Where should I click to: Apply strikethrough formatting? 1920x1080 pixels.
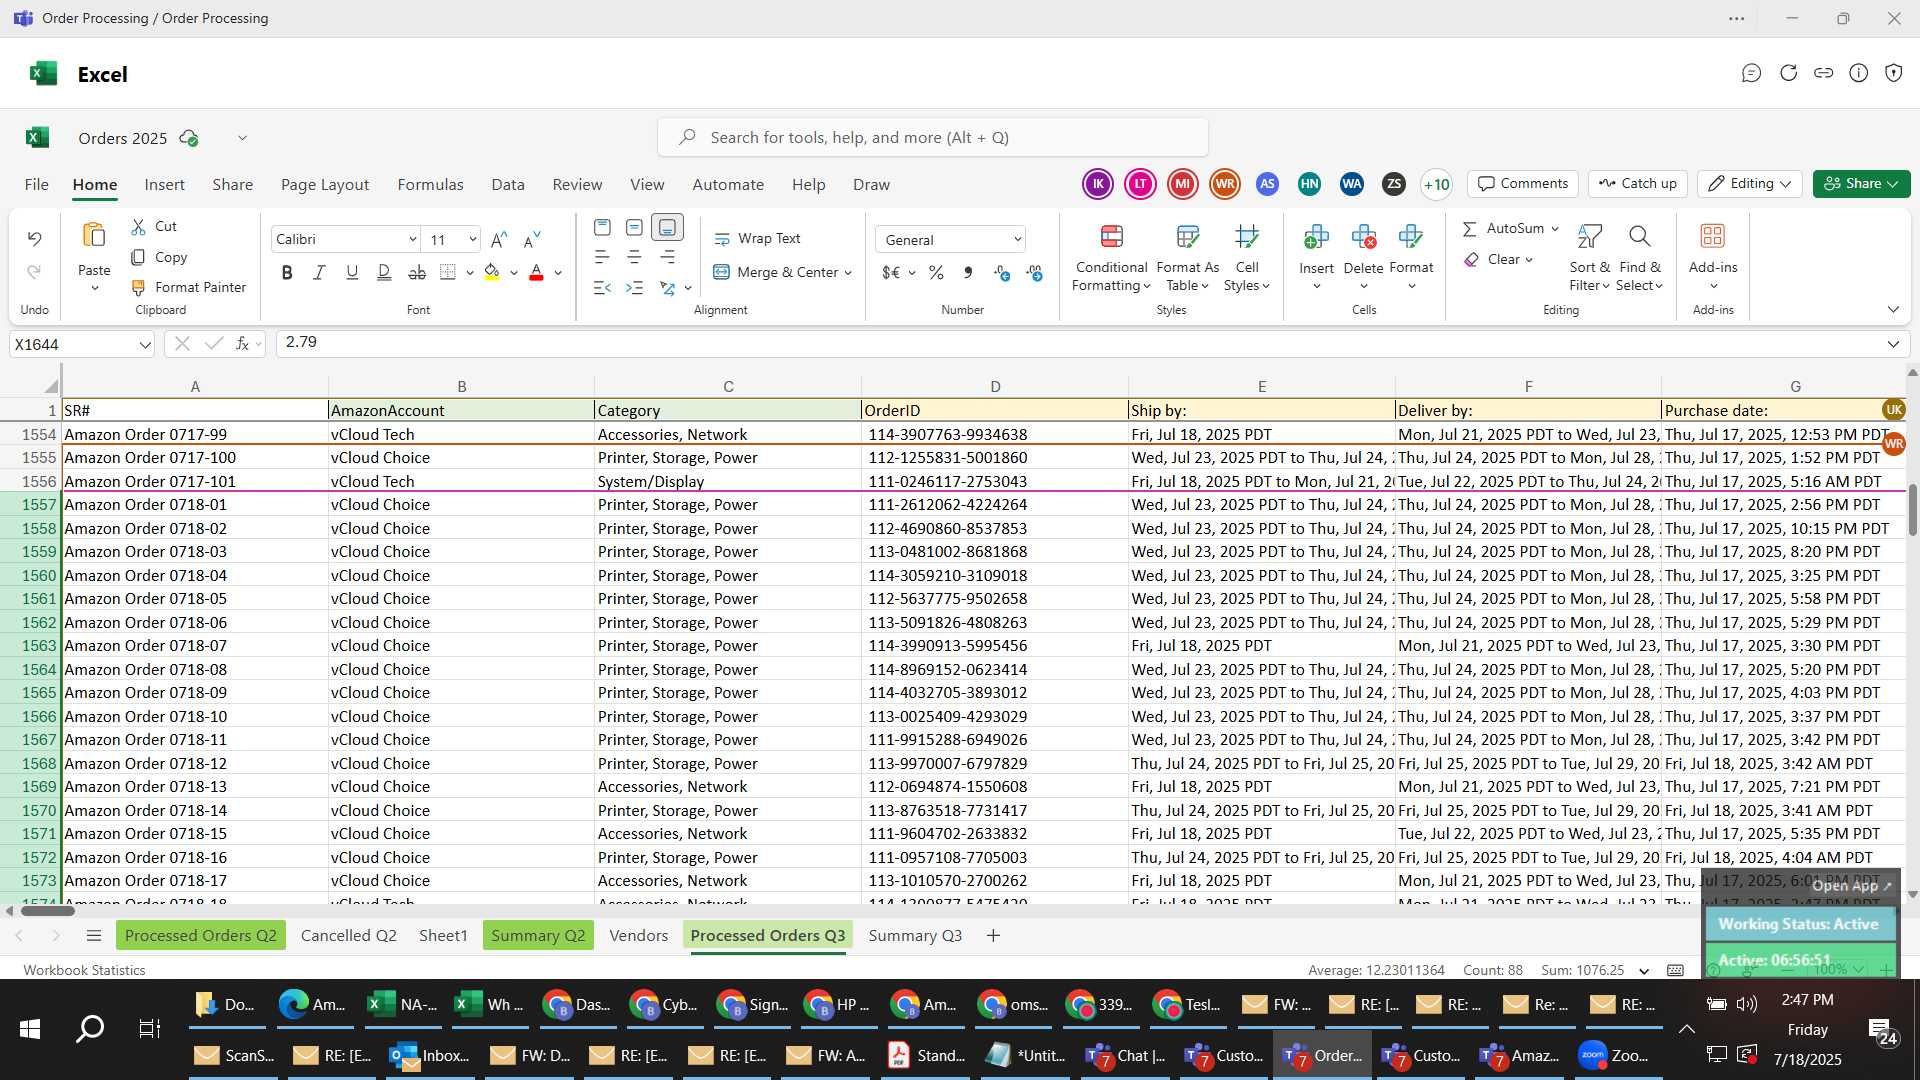pos(417,272)
